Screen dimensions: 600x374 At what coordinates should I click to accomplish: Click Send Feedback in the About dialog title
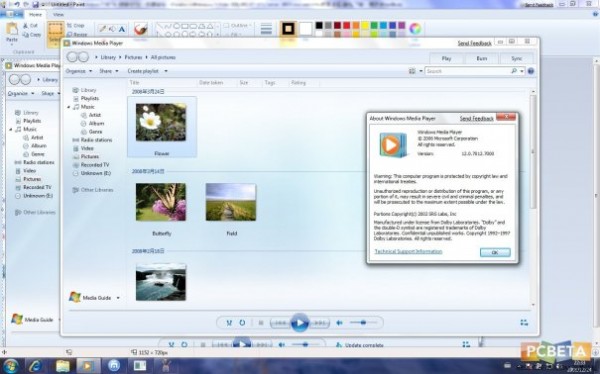[476, 118]
